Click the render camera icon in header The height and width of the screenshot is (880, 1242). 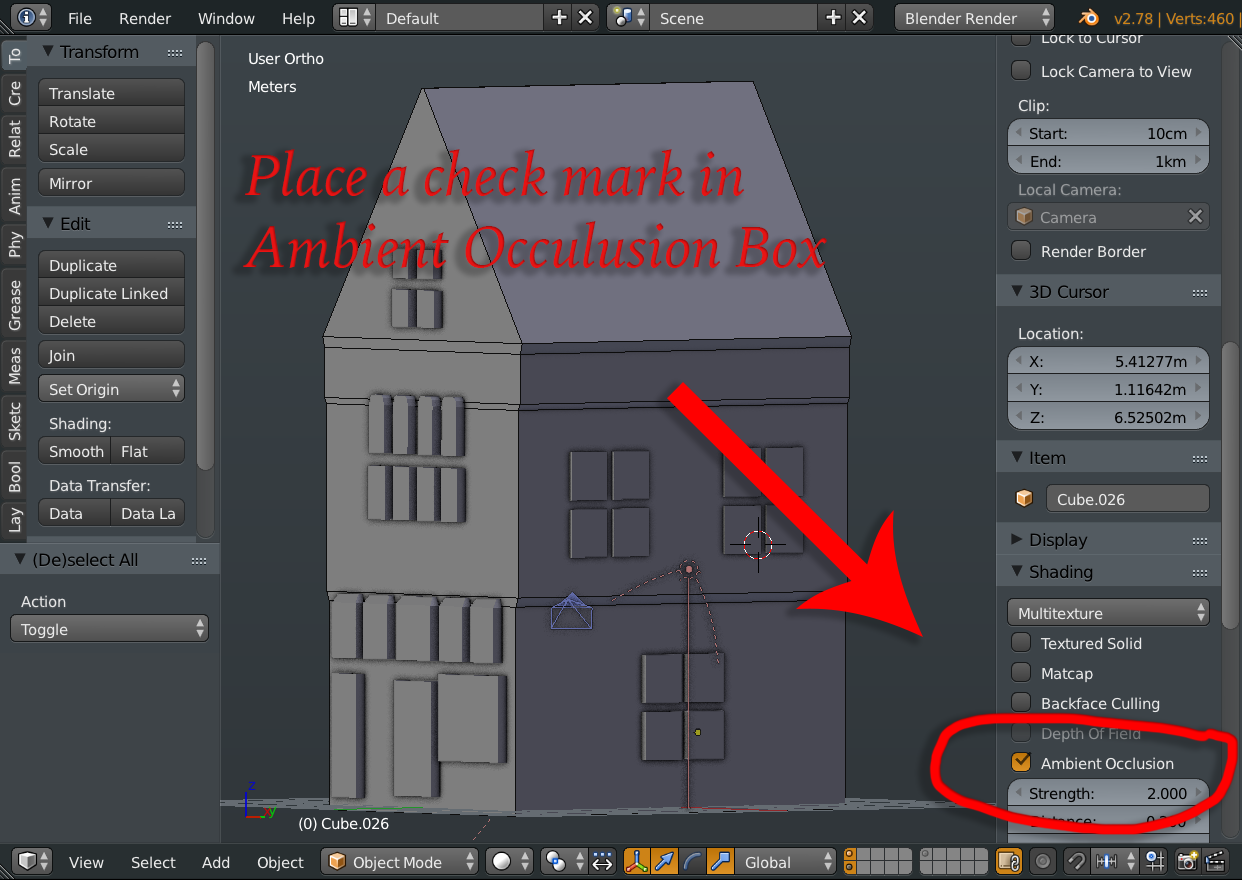[x=1187, y=861]
